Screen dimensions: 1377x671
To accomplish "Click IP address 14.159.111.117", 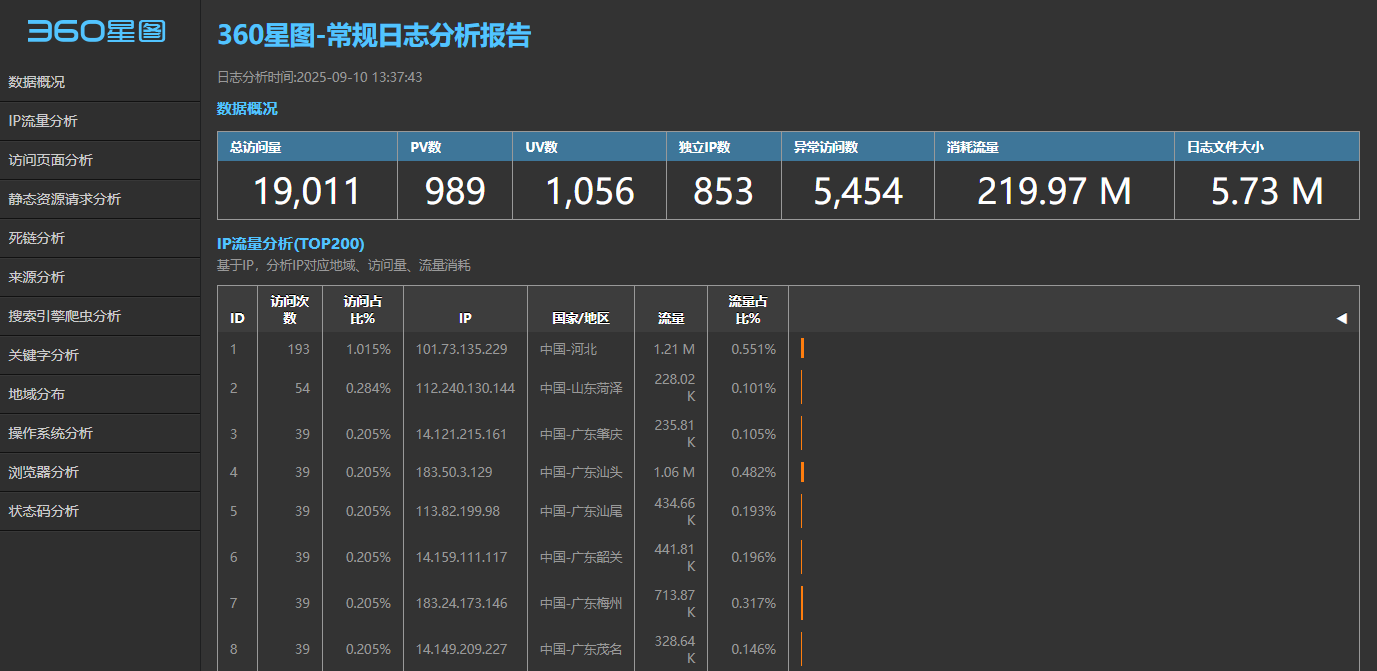I will [x=462, y=557].
